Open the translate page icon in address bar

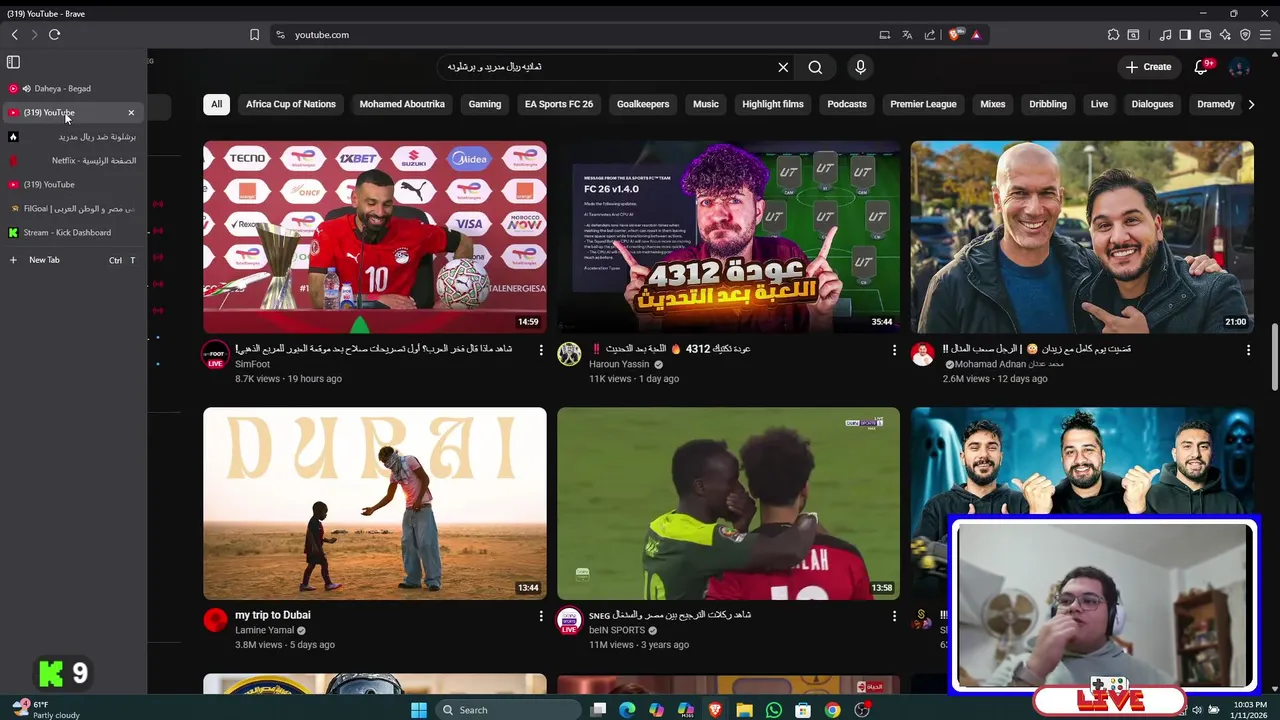pos(907,34)
